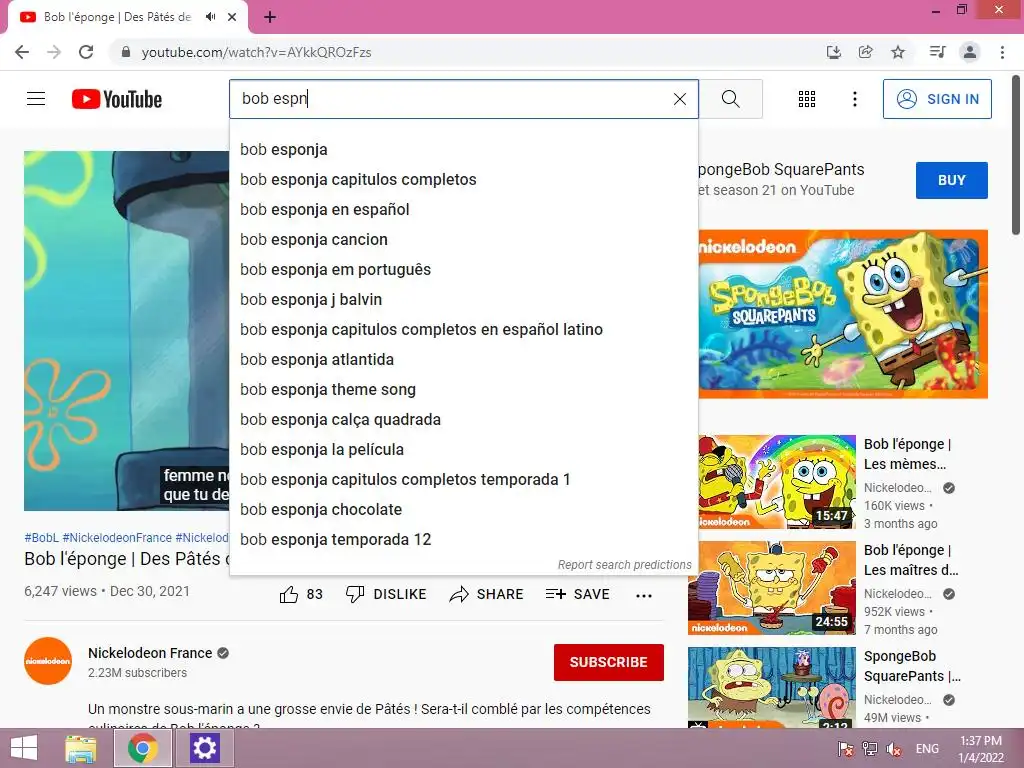Click the DISLIKE thumbs-down button
Screen dimensions: 1024x768
coord(386,594)
